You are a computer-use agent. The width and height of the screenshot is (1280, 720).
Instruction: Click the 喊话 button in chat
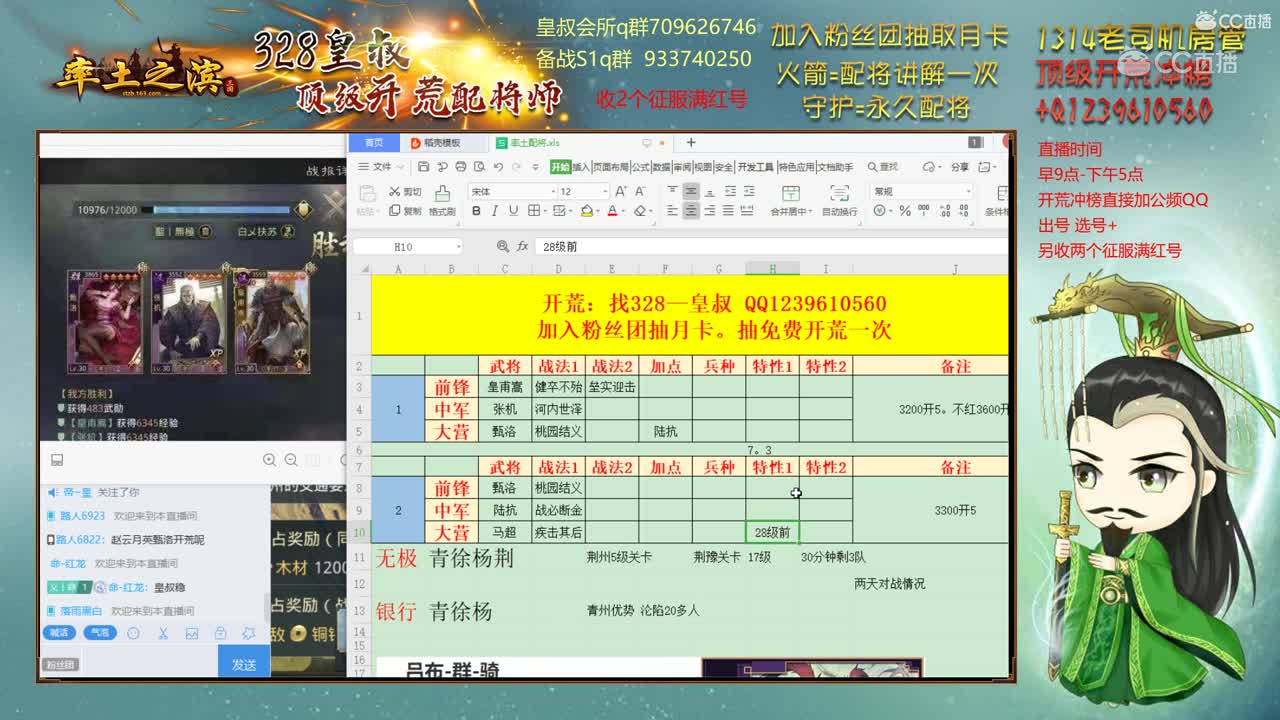coord(60,632)
